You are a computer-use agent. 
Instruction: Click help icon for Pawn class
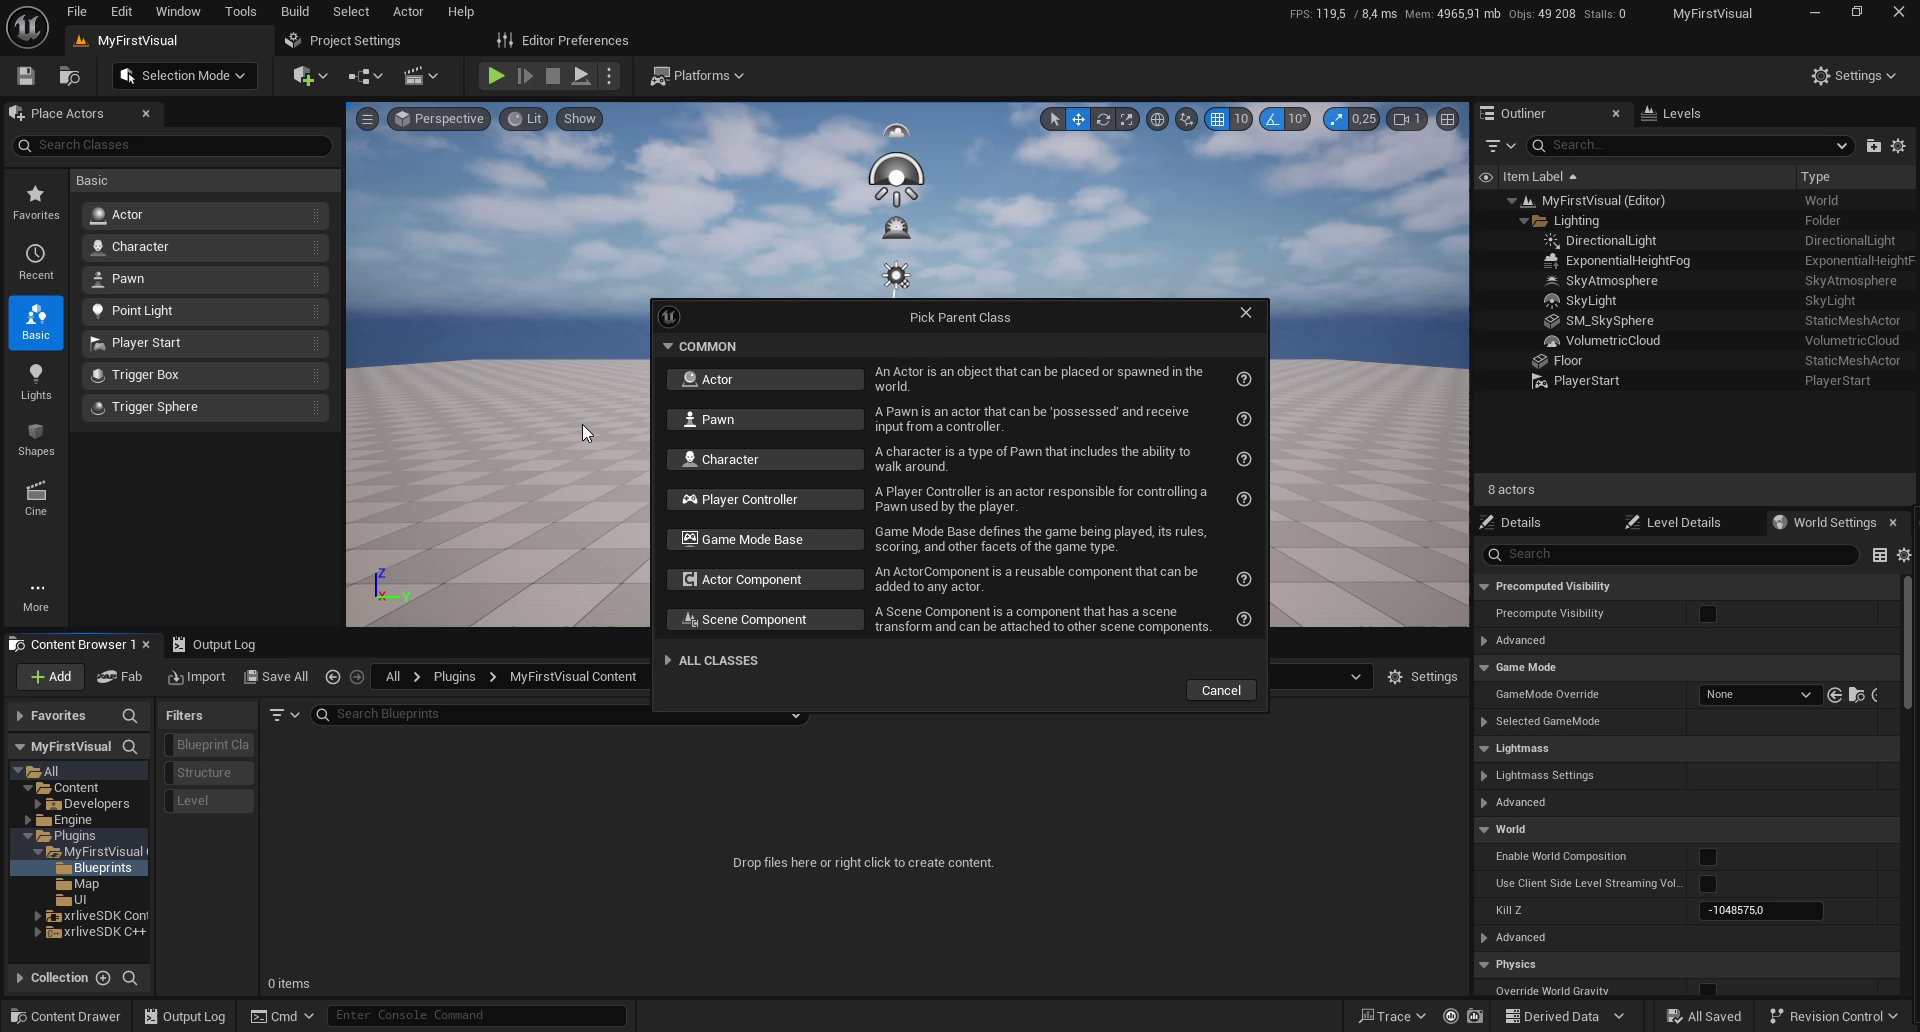coord(1243,419)
